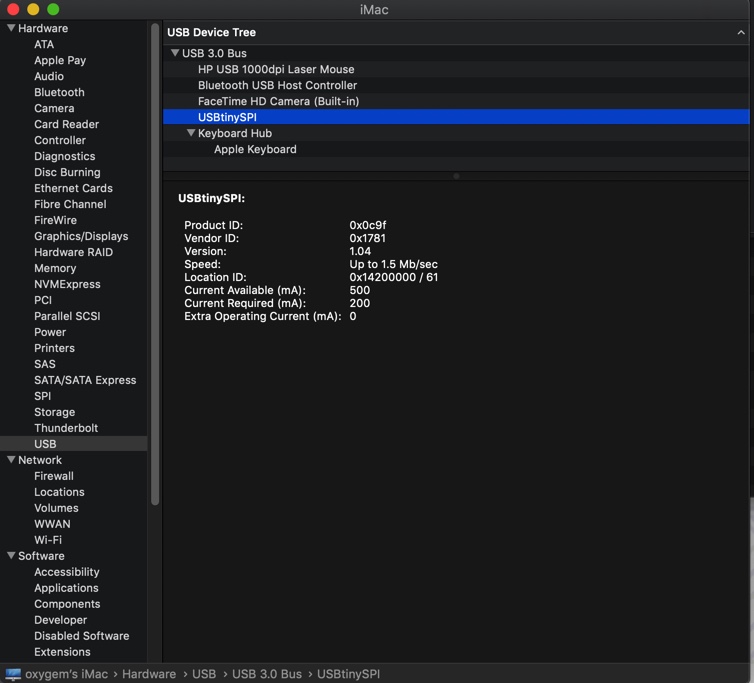The width and height of the screenshot is (754, 683).
Task: Select FaceTime HD Camera (Built-in) entry
Action: pos(278,101)
